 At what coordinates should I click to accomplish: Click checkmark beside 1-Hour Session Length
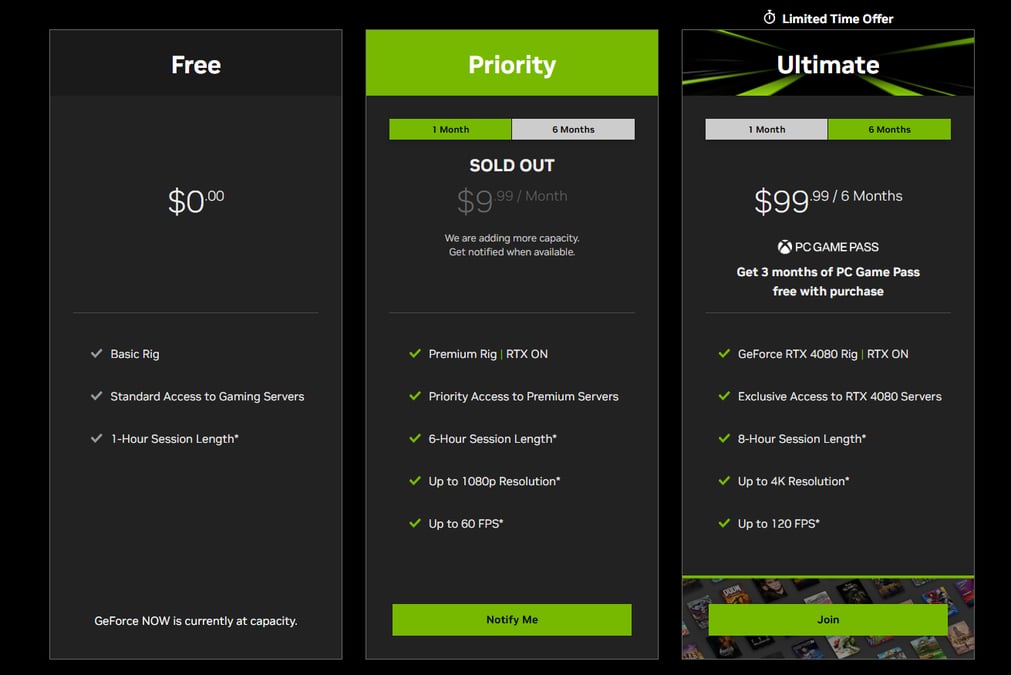pos(97,438)
